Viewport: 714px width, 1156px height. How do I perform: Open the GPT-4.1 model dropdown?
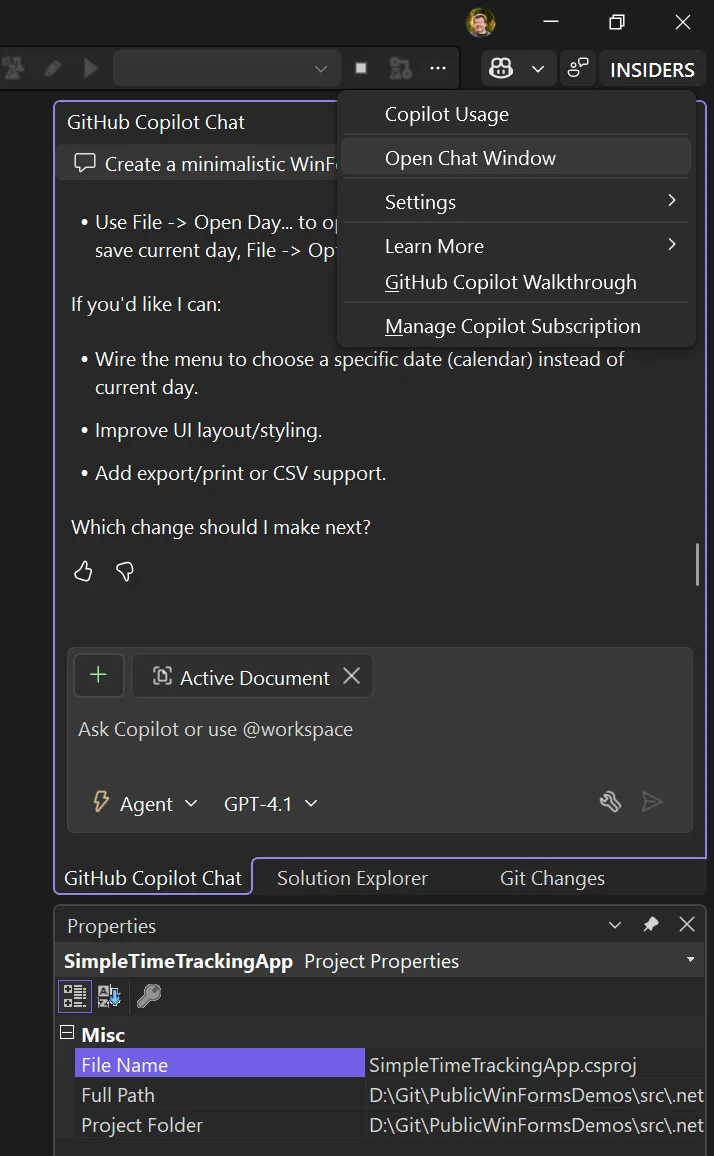pyautogui.click(x=270, y=803)
